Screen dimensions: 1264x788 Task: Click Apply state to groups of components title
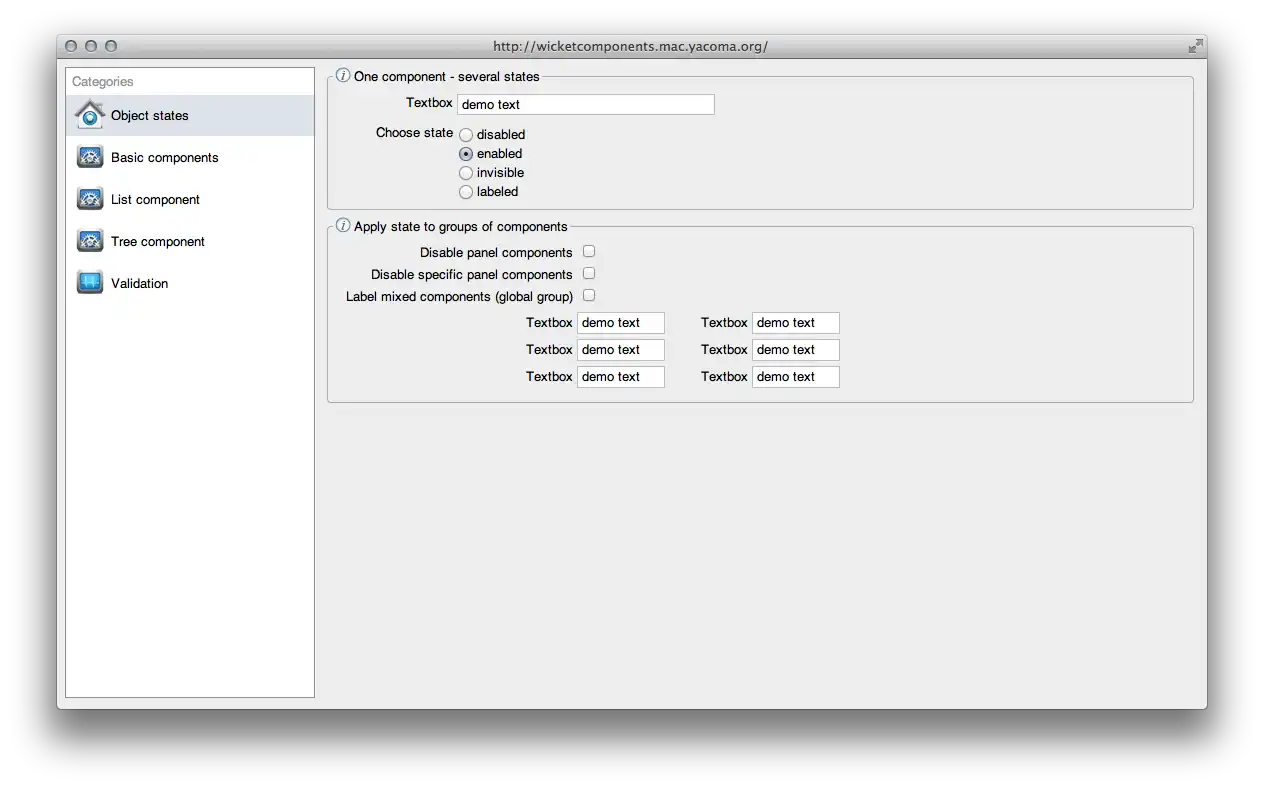460,226
